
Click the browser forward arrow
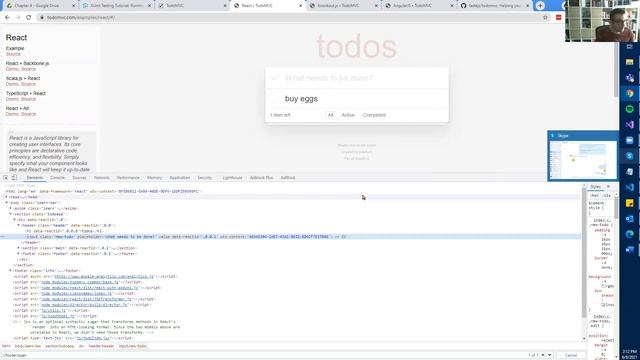[x=18, y=18]
